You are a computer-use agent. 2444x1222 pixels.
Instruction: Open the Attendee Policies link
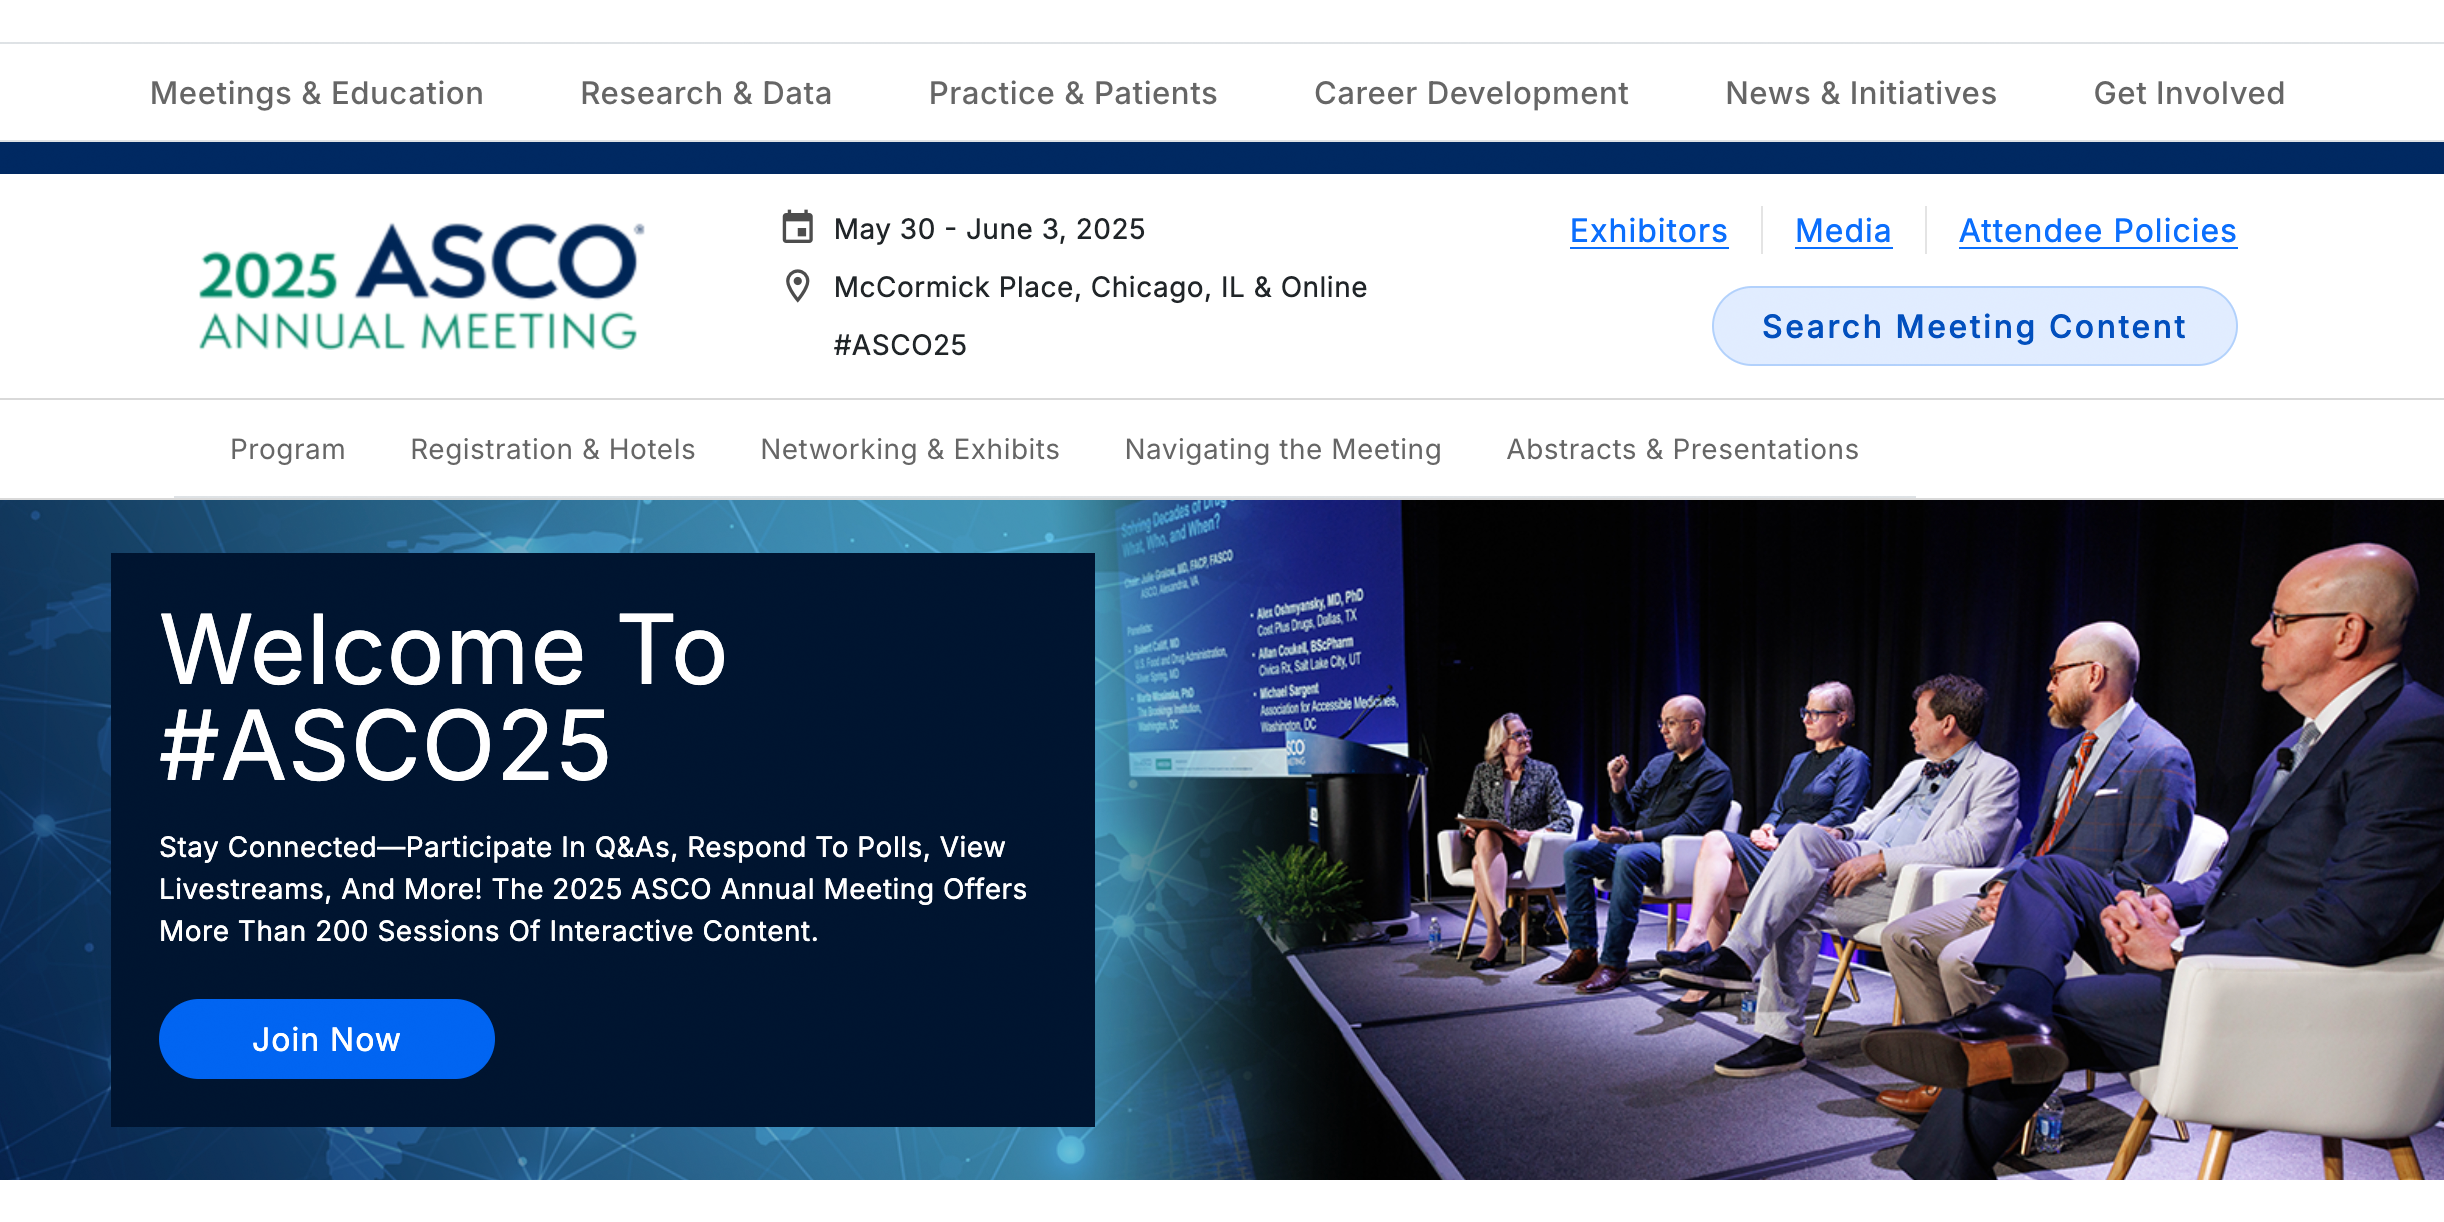tap(2098, 231)
